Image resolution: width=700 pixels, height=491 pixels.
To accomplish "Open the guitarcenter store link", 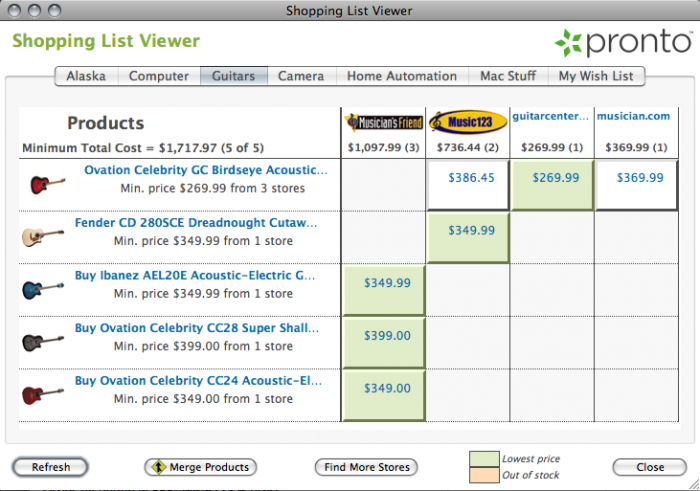I will [550, 116].
